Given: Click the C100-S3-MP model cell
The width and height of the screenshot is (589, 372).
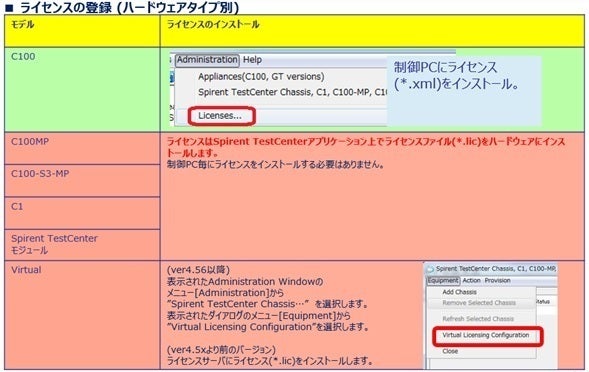Looking at the screenshot, I should 82,181.
